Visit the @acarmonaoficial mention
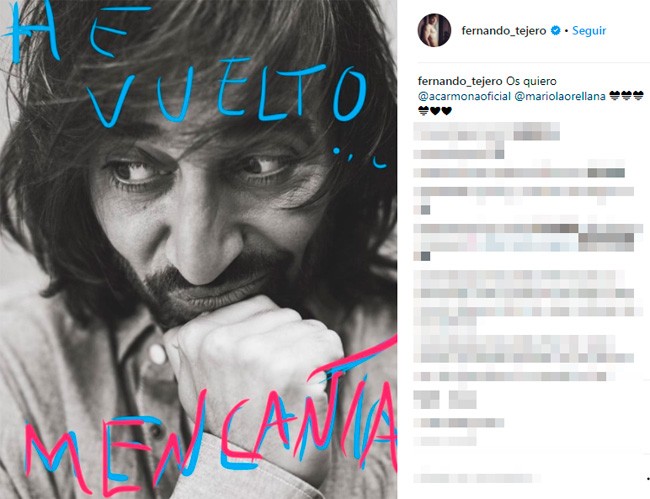This screenshot has height=499, width=650. tap(464, 96)
